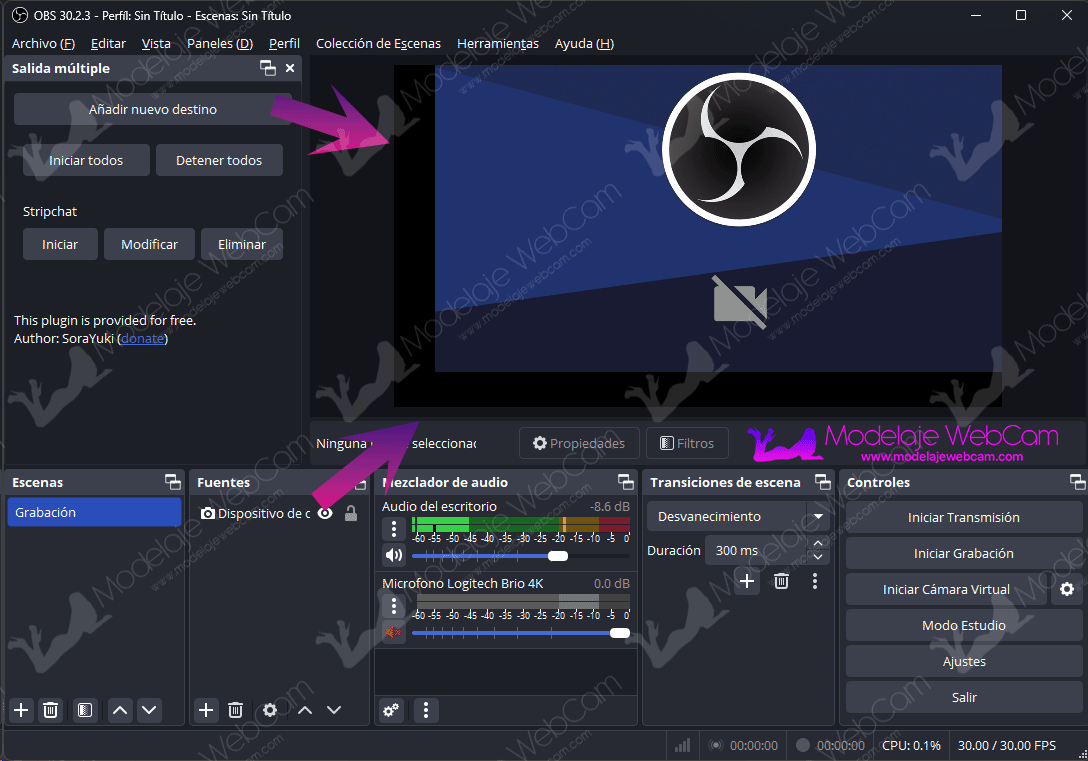
Task: Open the Archivo menu
Action: (x=43, y=44)
